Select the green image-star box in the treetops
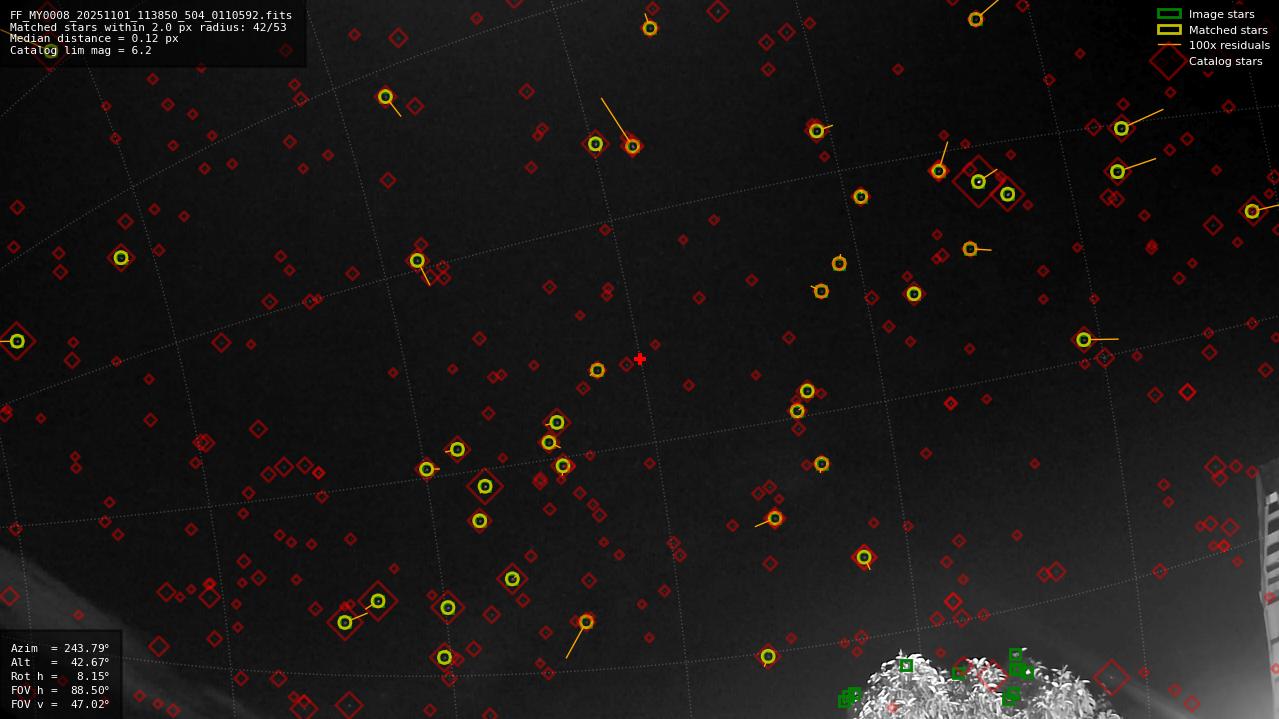Screen dimensions: 1279x719 905,665
